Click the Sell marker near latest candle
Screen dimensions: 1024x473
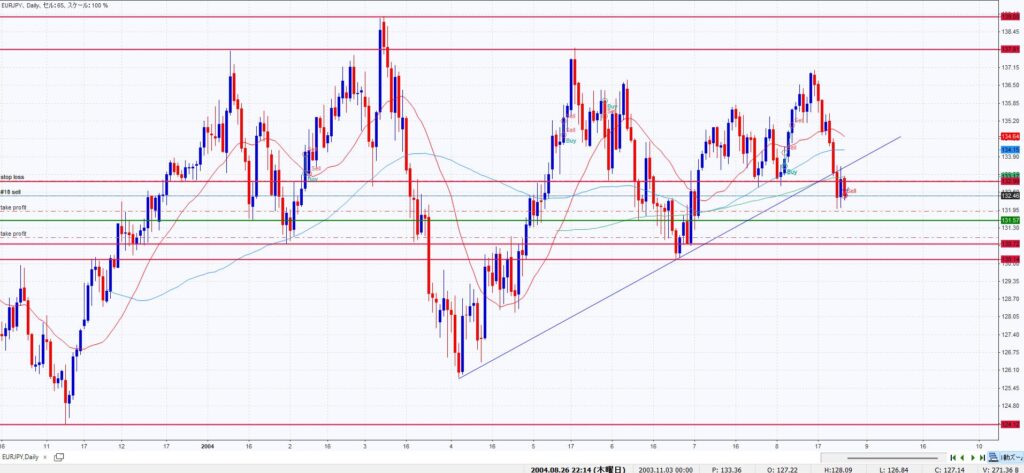tap(851, 190)
